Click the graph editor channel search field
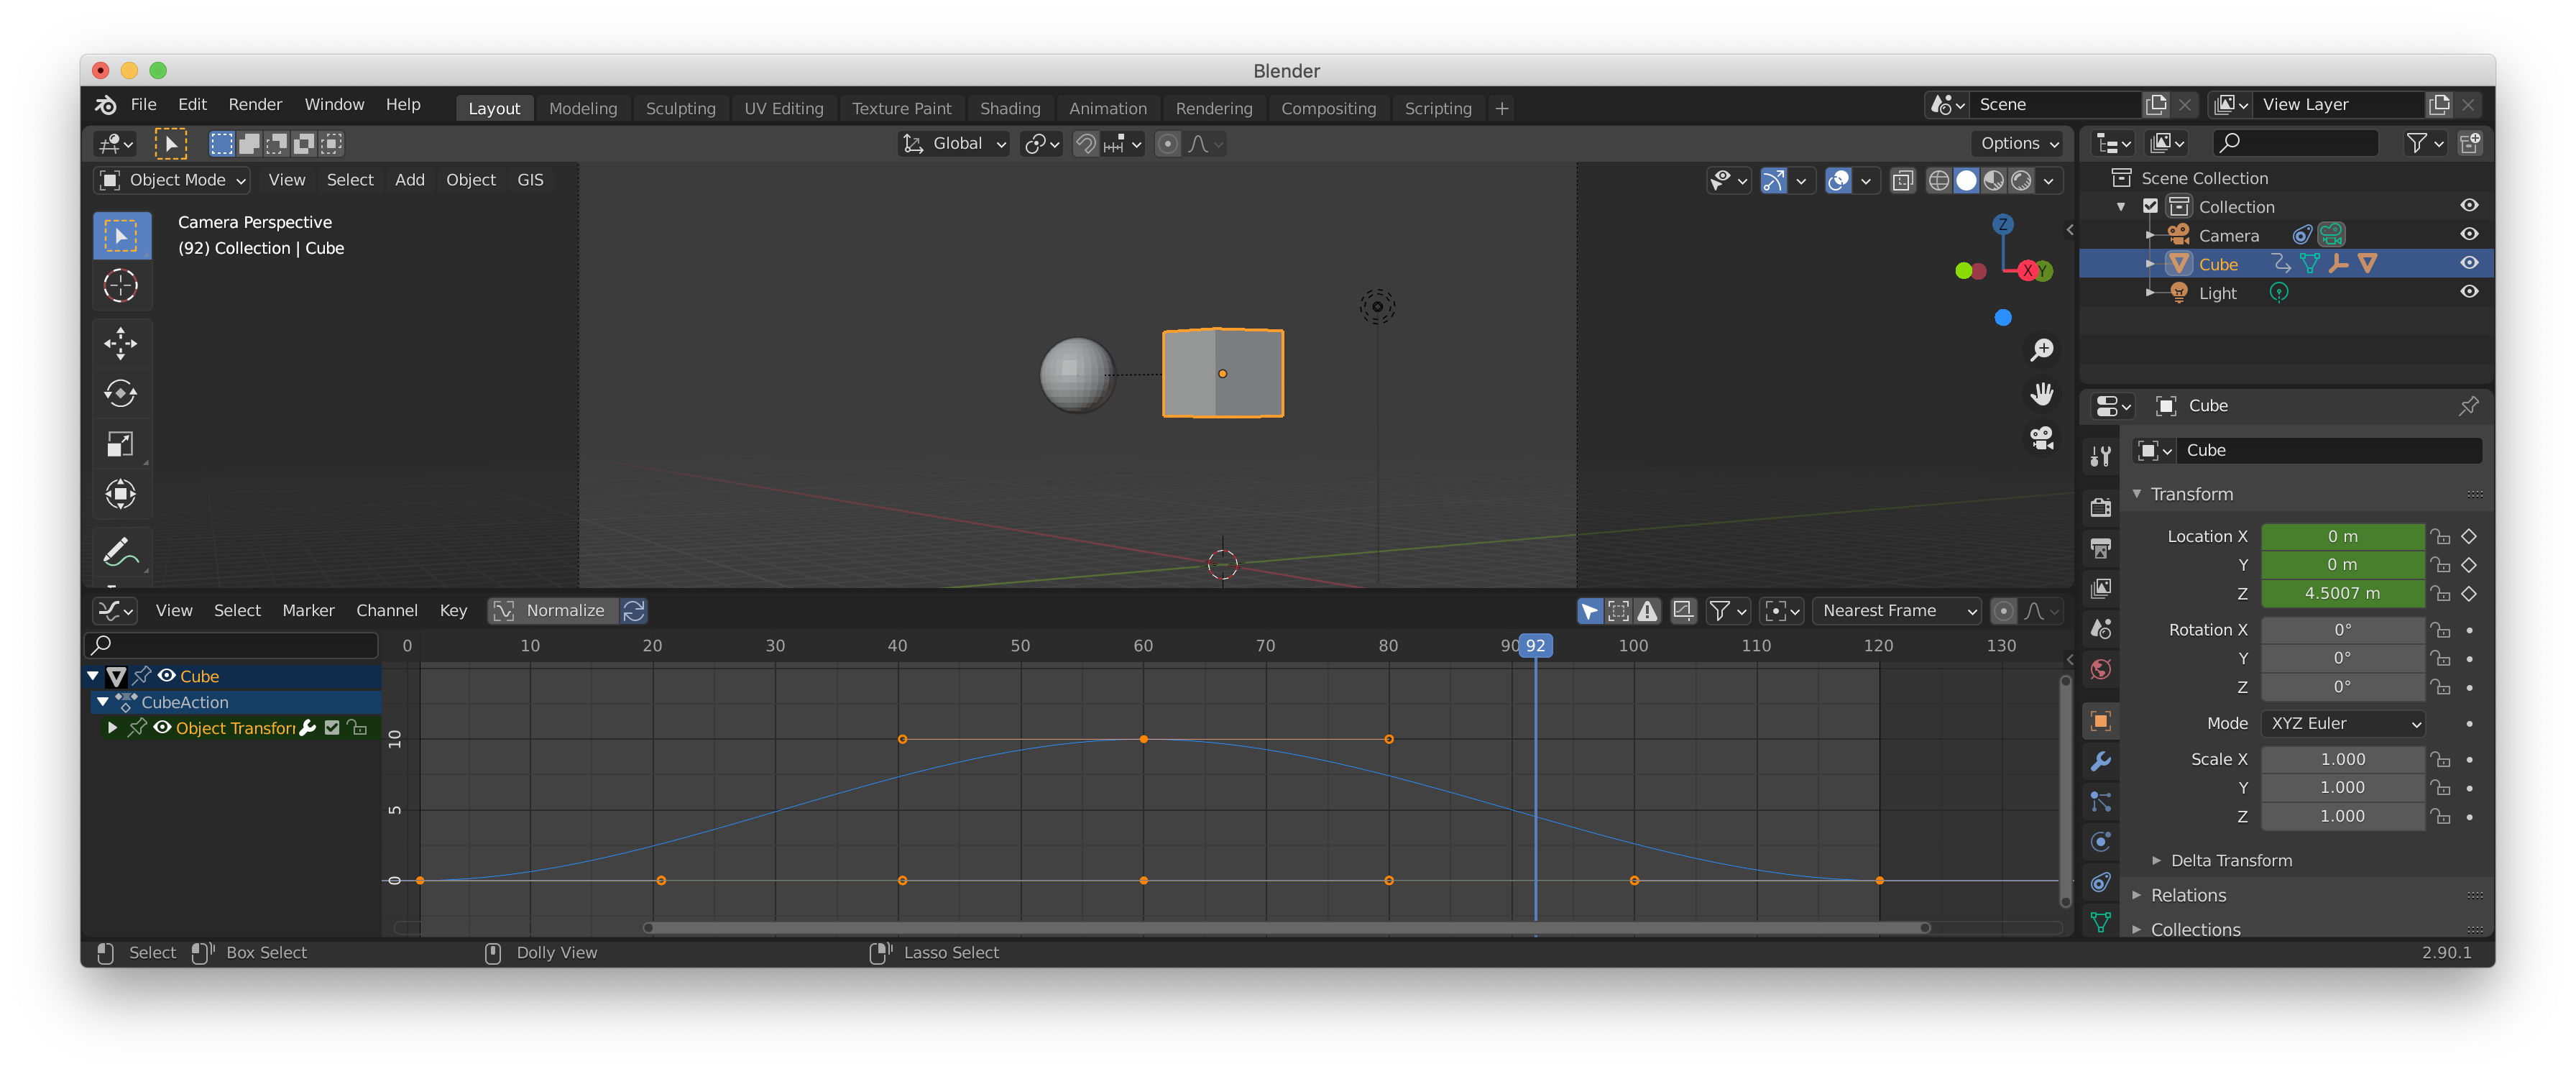This screenshot has width=2576, height=1074. pos(232,645)
